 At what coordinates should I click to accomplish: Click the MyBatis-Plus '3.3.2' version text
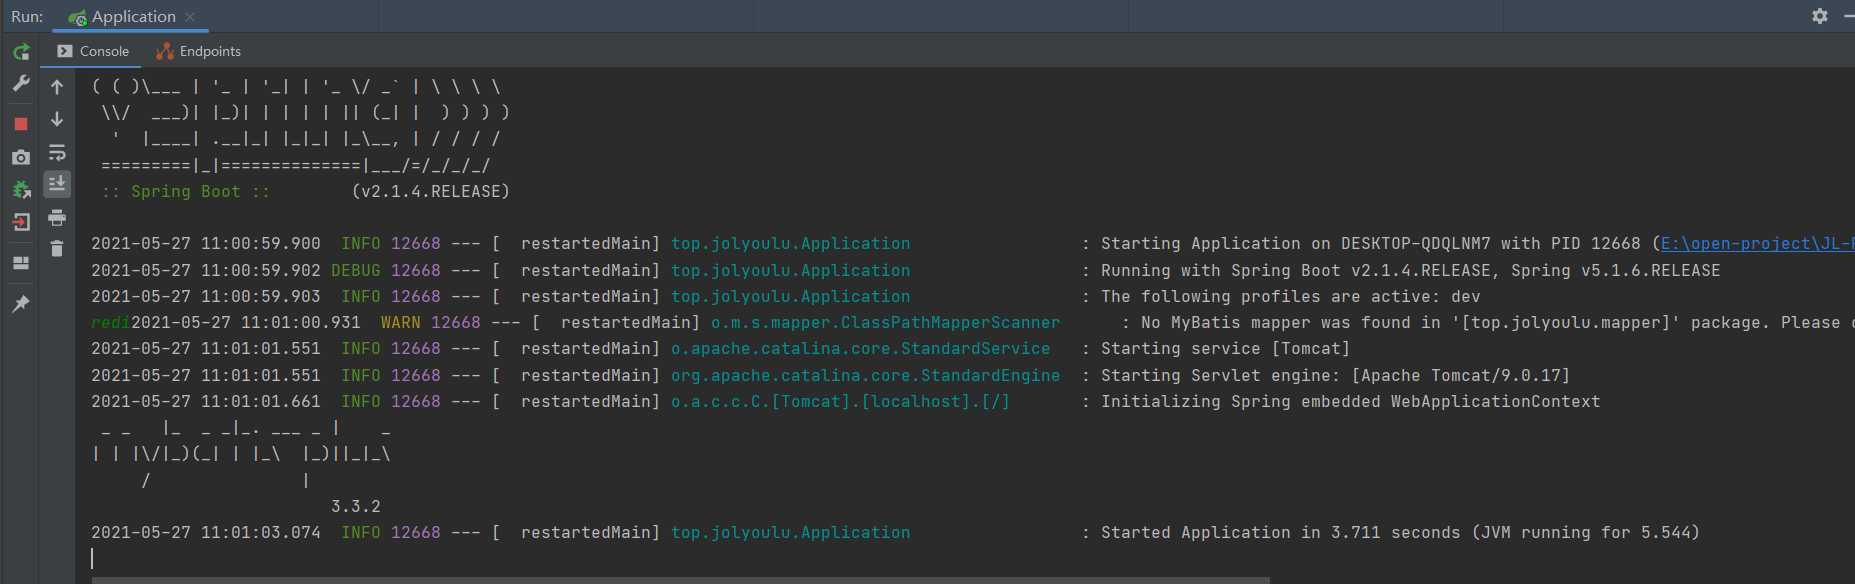point(356,507)
